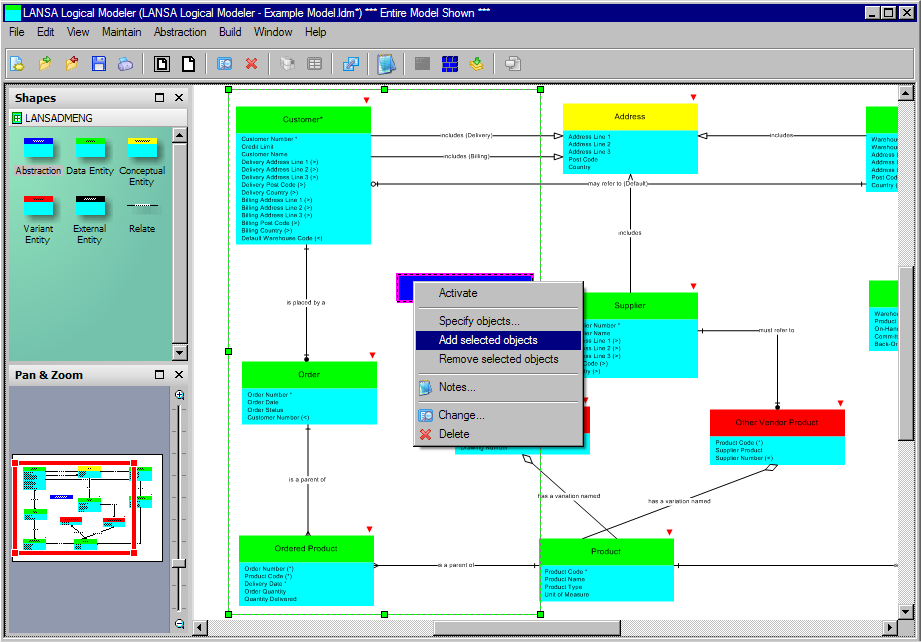
Task: Open the Window menu
Action: (273, 32)
